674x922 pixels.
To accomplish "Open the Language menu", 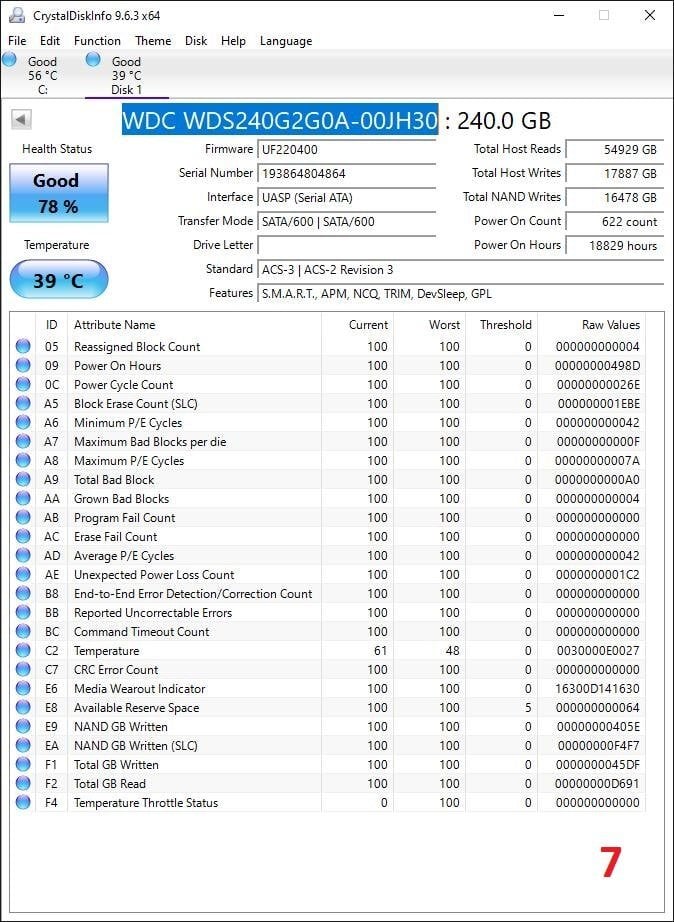I will [x=286, y=41].
